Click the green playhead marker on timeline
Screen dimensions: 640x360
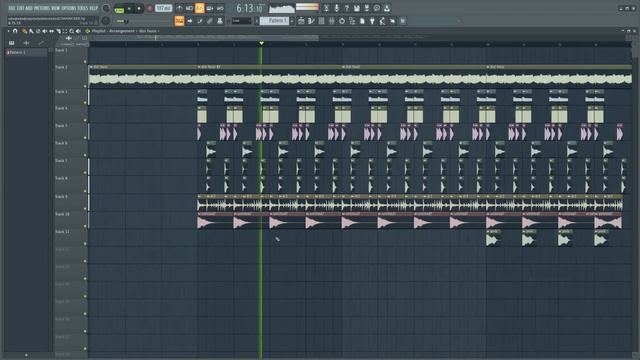point(262,43)
